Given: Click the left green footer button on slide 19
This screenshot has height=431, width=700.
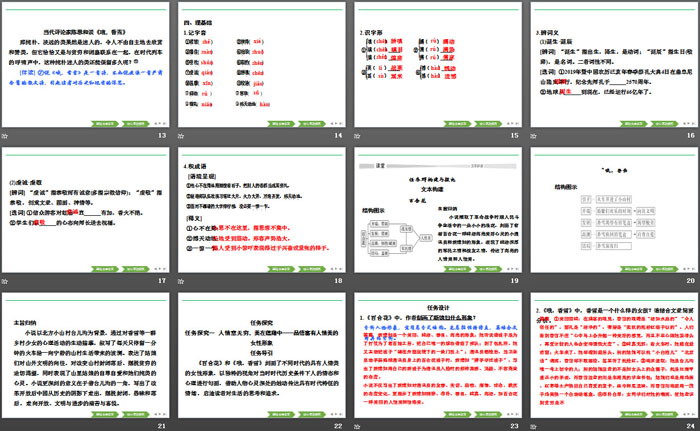Looking at the screenshot, I should (459, 268).
